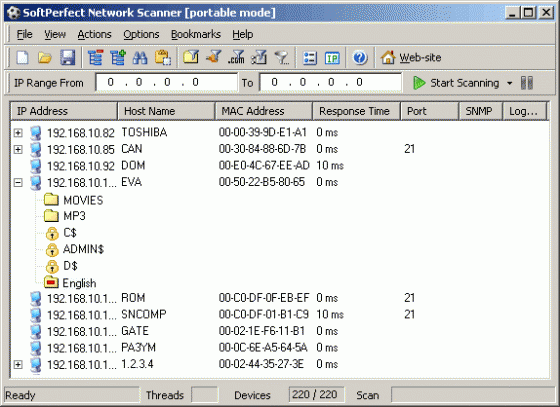
Task: Expand the 192.168.10.85 CAN node
Action: pos(18,149)
